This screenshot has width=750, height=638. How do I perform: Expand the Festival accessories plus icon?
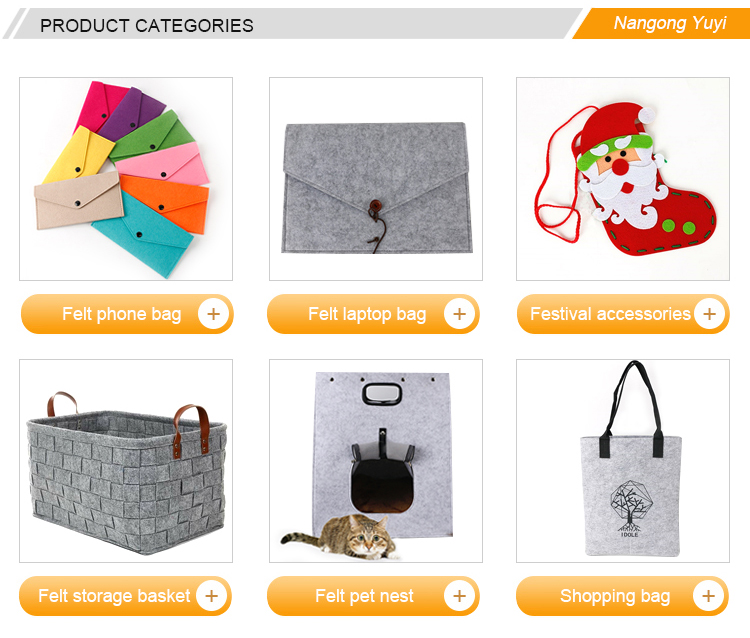click(x=709, y=314)
